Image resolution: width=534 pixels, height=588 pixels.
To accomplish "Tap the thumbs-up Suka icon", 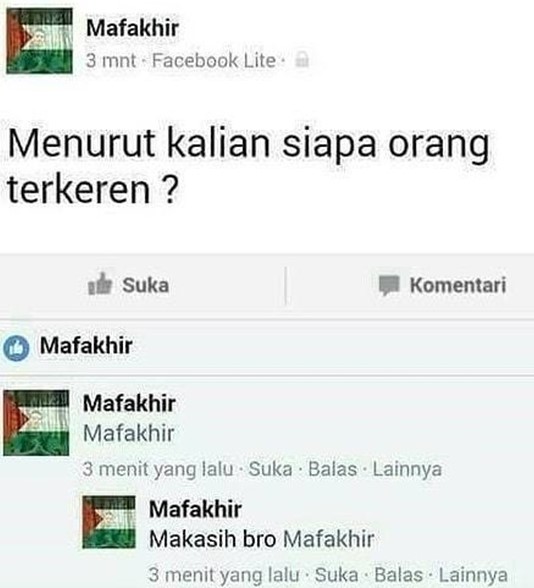I will [100, 284].
